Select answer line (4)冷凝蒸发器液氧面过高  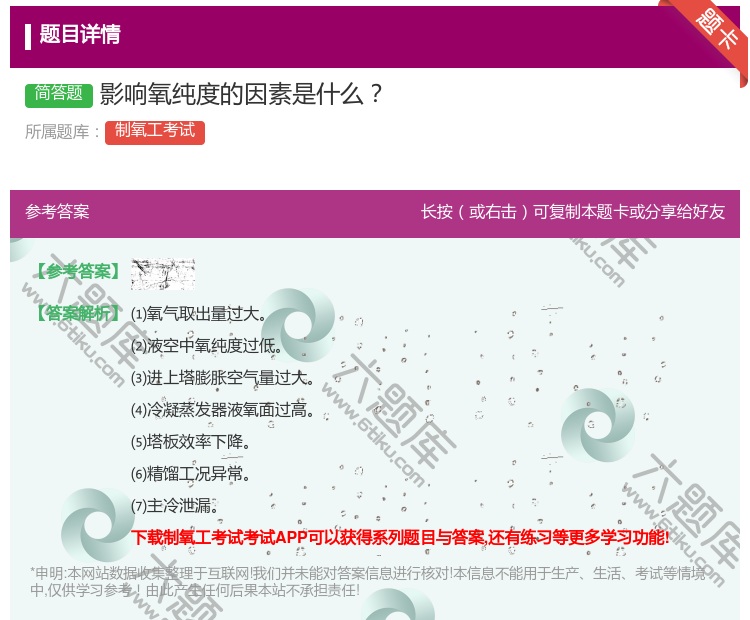coord(222,410)
